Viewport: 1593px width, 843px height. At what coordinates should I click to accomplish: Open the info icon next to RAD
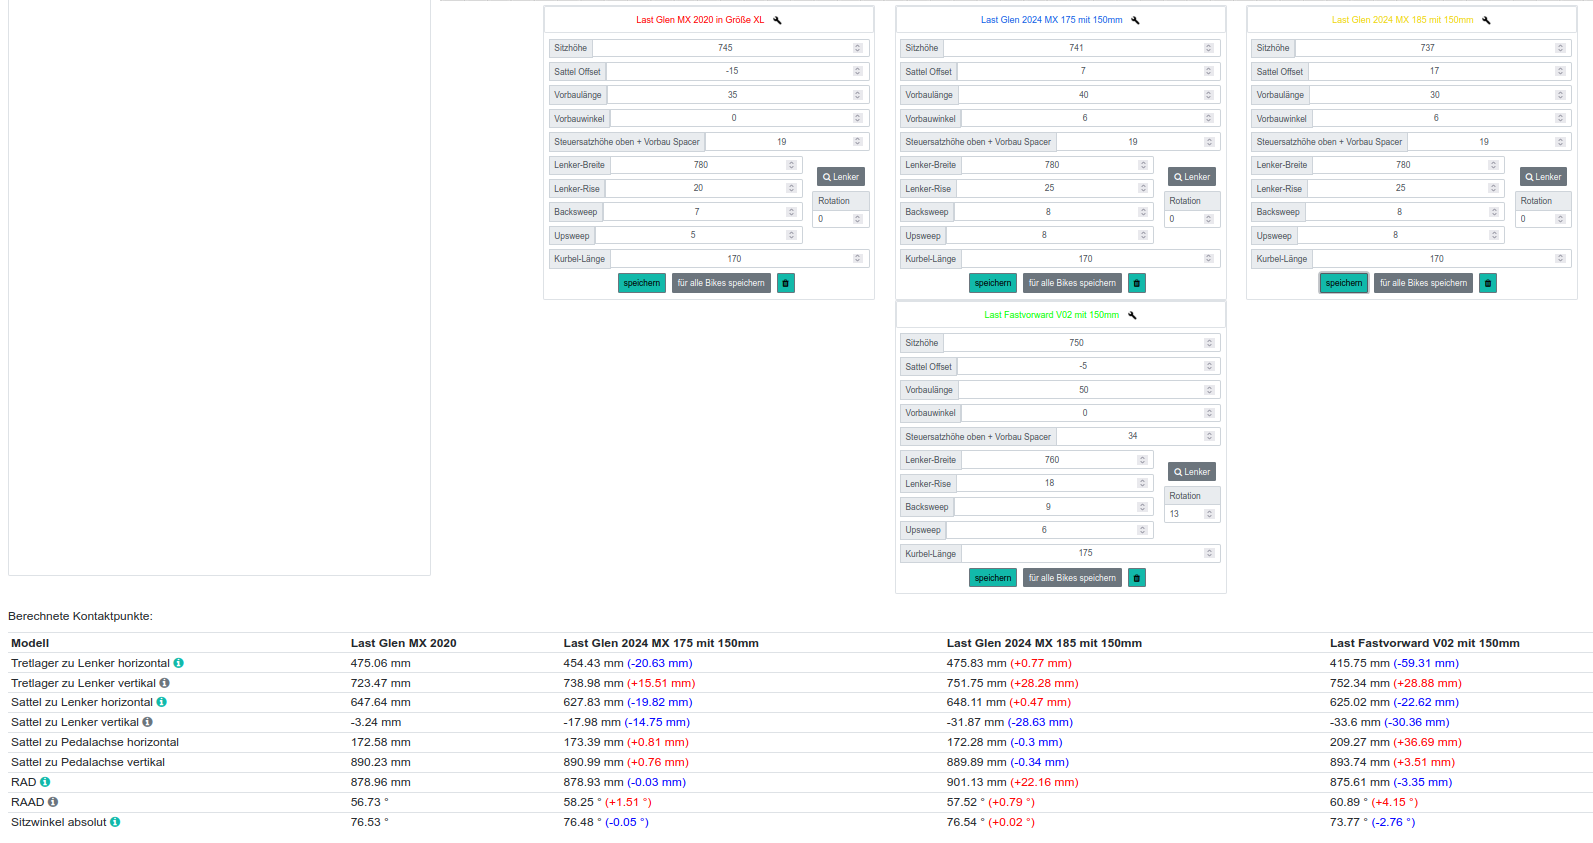(x=45, y=782)
